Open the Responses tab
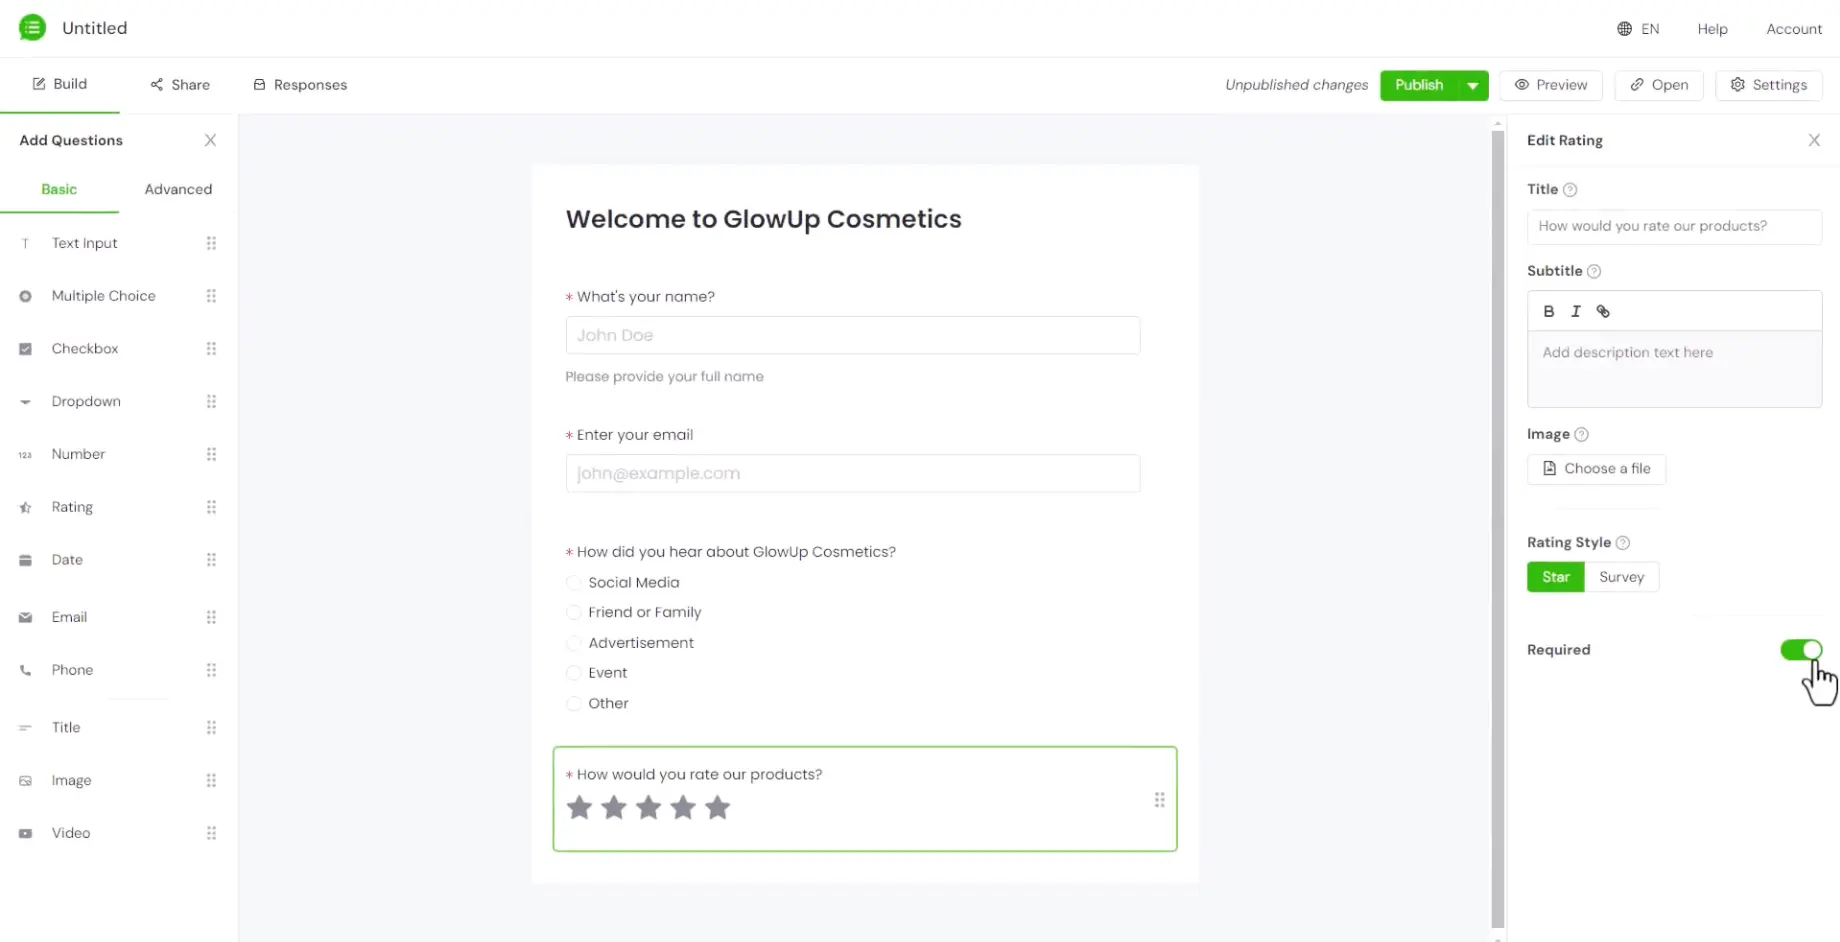This screenshot has height=942, width=1840. [300, 85]
